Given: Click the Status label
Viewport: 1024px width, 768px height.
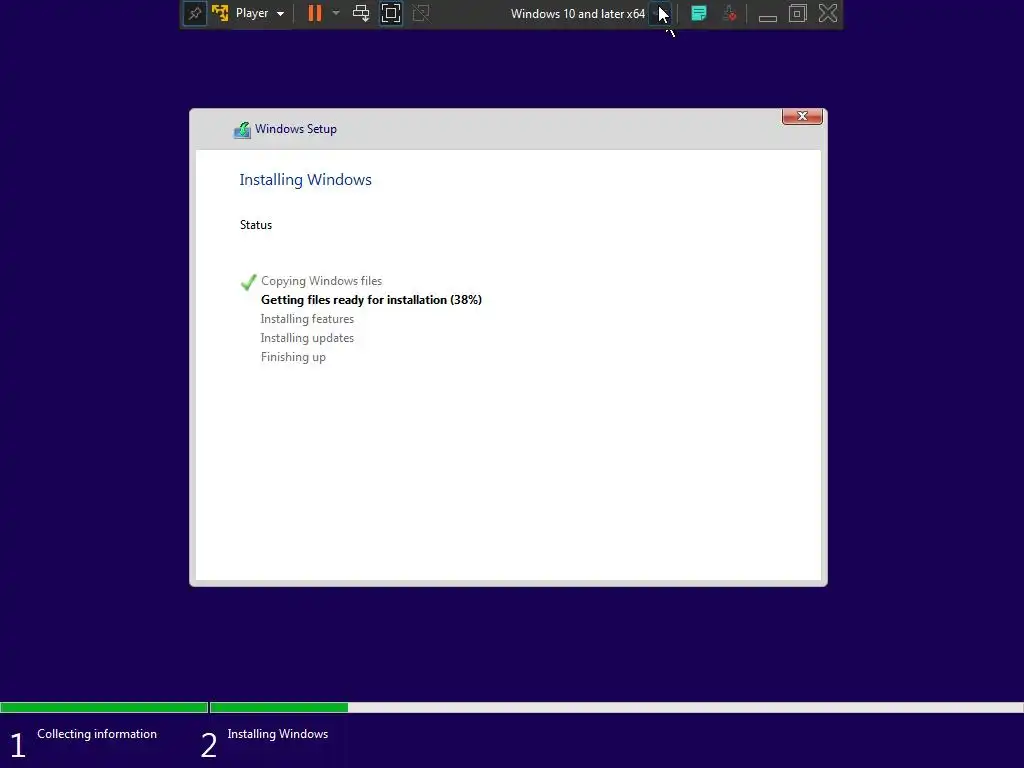Looking at the screenshot, I should 255,225.
